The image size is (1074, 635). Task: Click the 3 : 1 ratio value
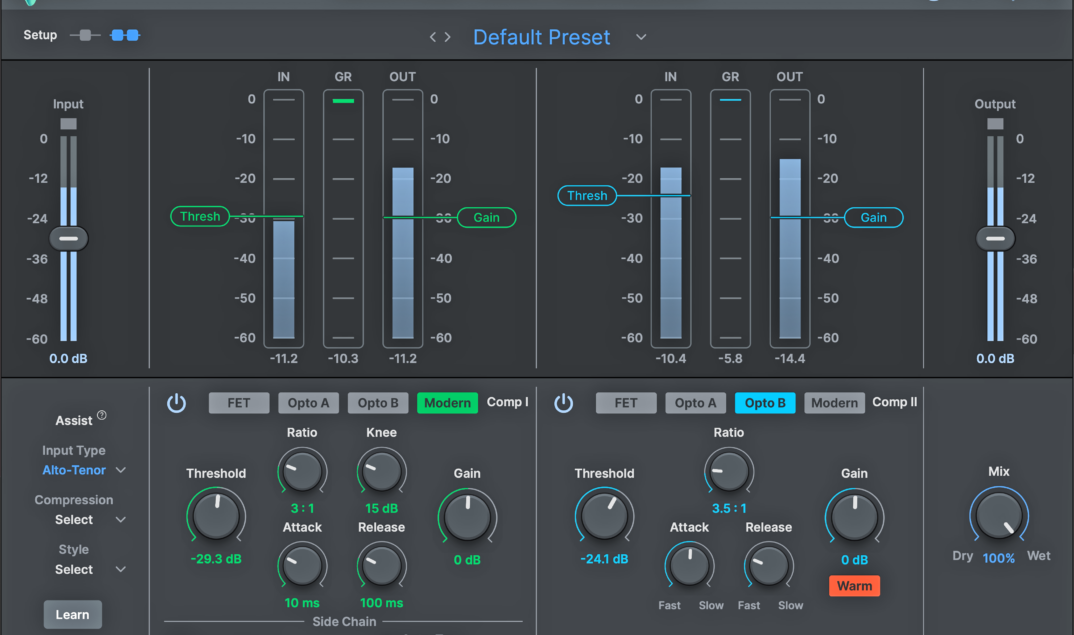[x=302, y=508]
